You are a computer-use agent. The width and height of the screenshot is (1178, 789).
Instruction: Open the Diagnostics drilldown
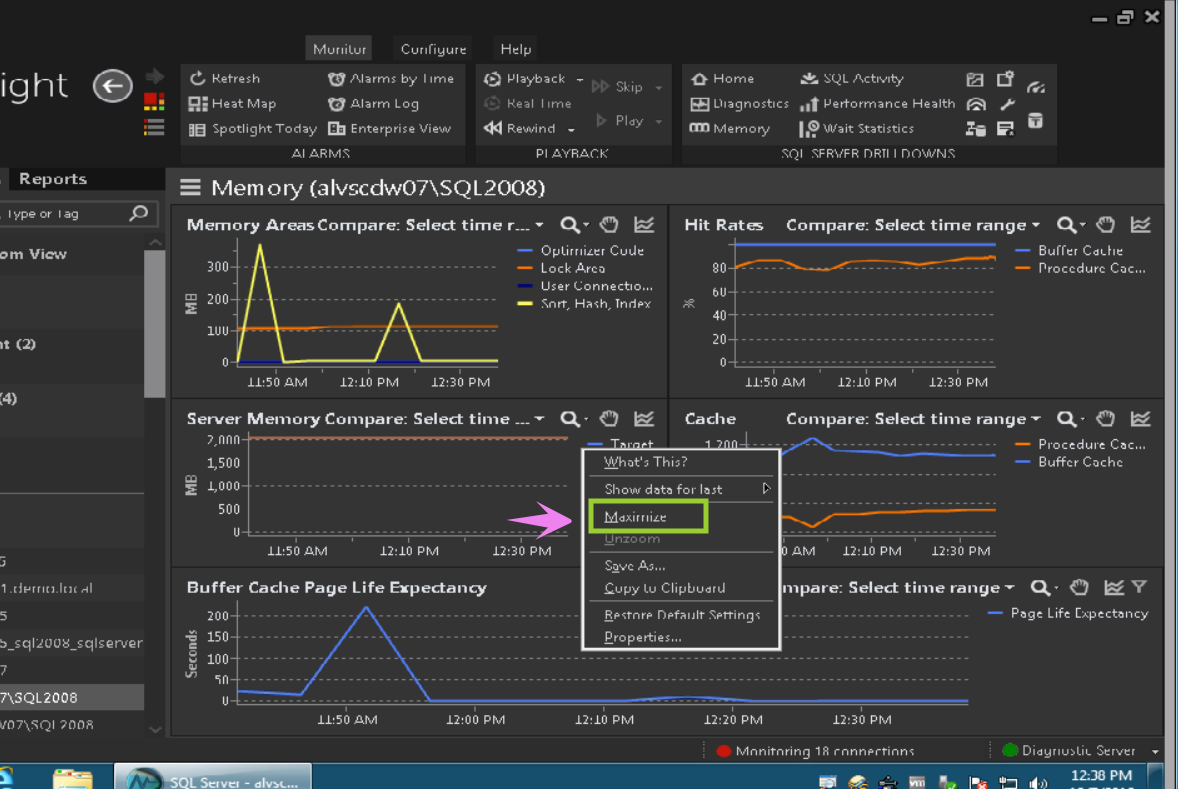[x=739, y=104]
